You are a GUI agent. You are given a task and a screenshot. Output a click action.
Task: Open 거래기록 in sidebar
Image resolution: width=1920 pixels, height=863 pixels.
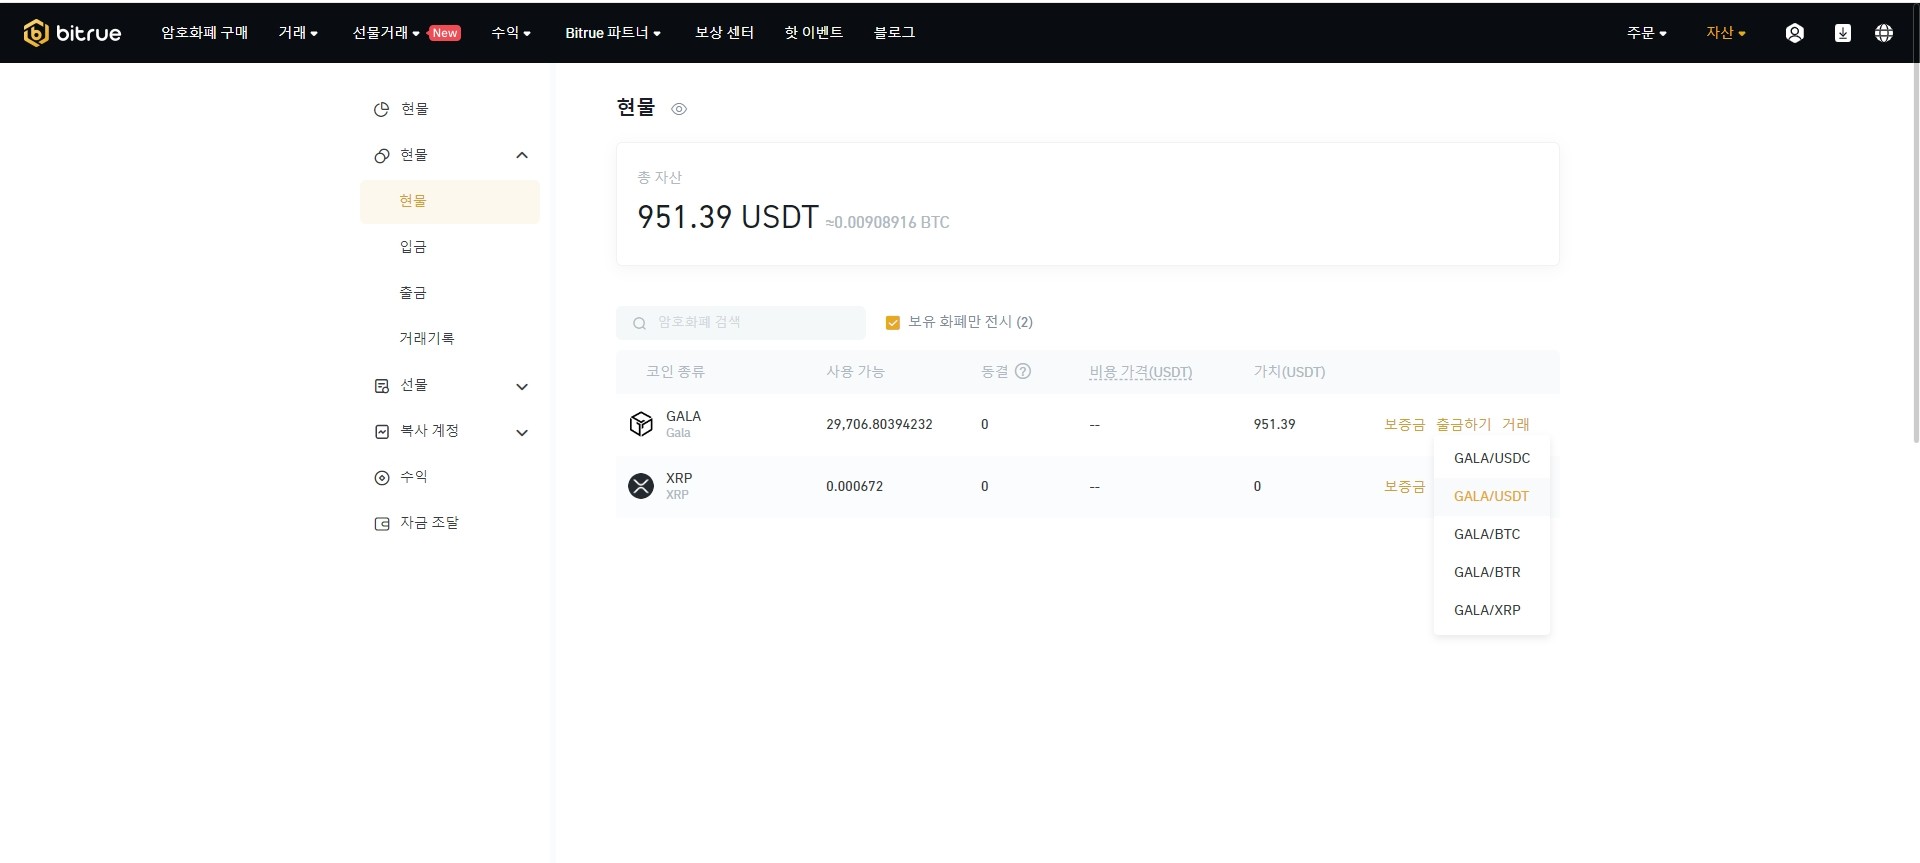click(x=427, y=339)
